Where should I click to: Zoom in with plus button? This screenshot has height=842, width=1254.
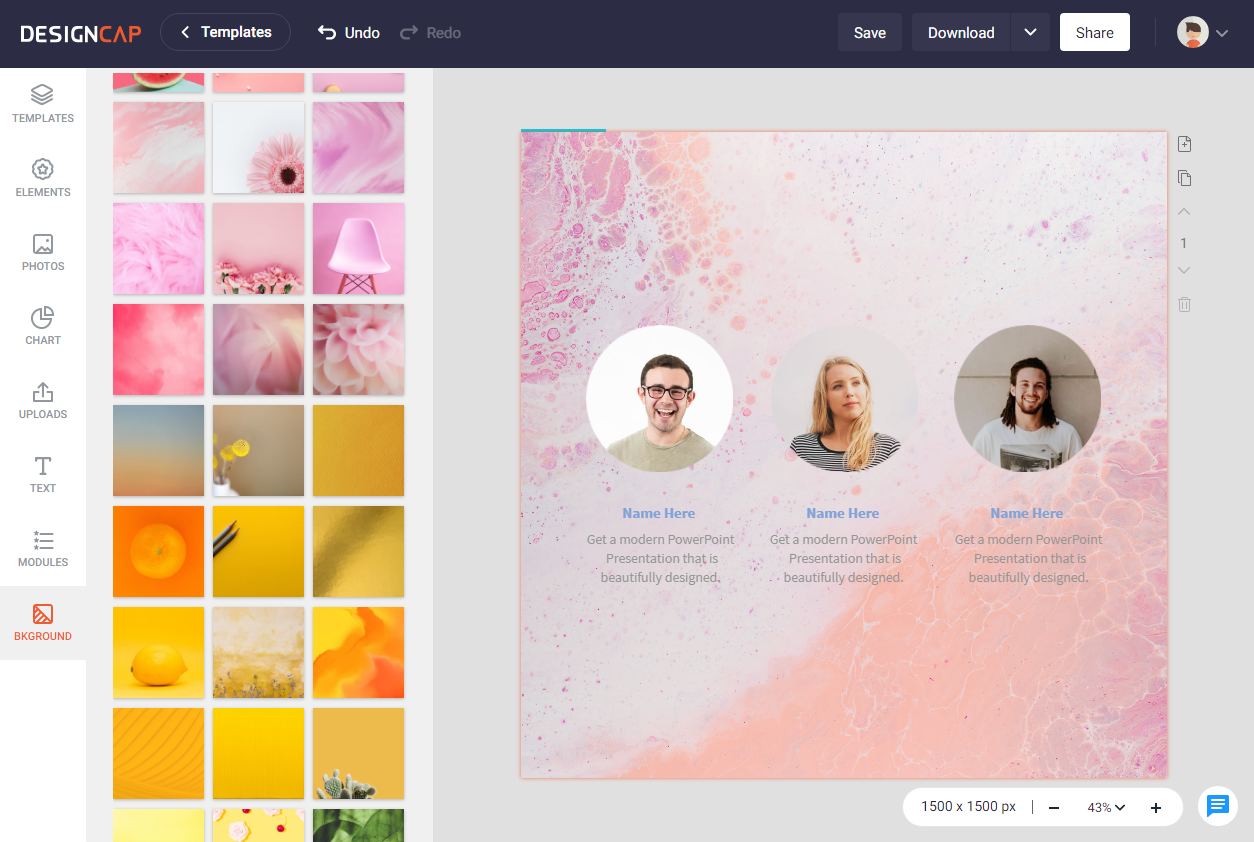(1156, 808)
